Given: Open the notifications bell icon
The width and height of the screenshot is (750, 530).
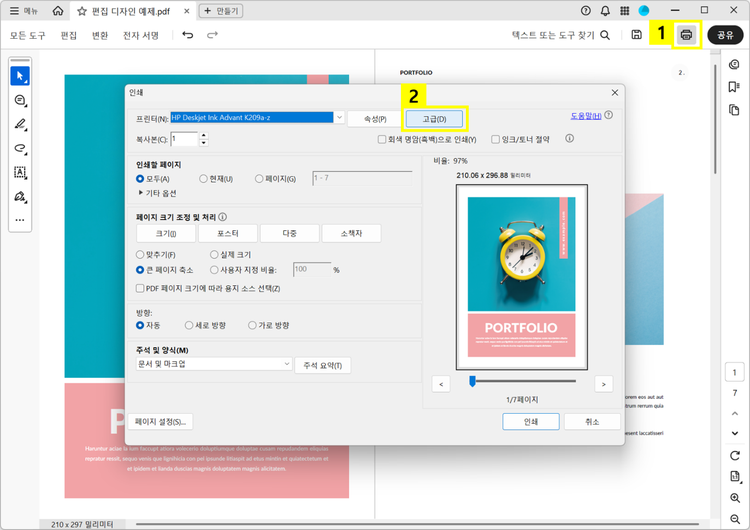Looking at the screenshot, I should tap(605, 11).
